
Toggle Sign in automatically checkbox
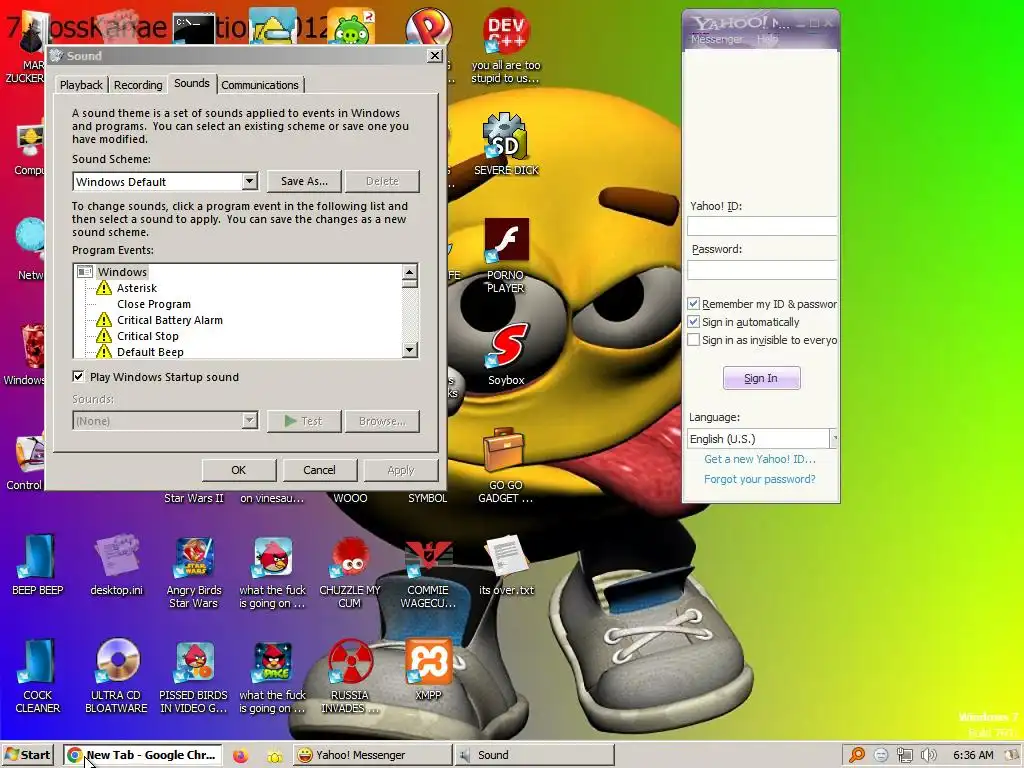pyautogui.click(x=694, y=322)
